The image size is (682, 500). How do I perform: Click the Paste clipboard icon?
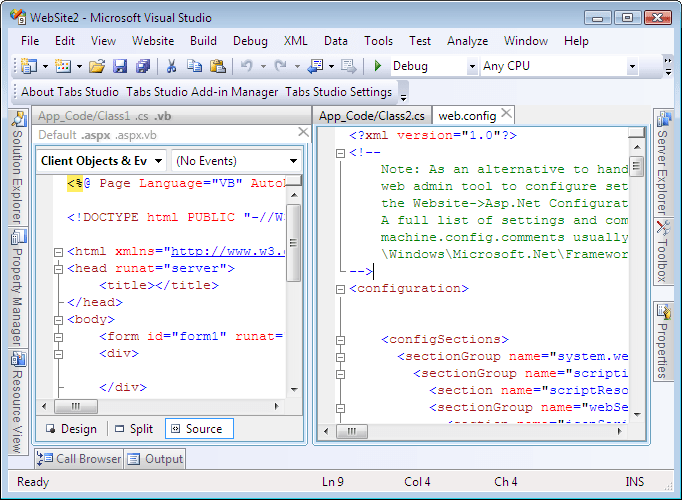[x=217, y=66]
